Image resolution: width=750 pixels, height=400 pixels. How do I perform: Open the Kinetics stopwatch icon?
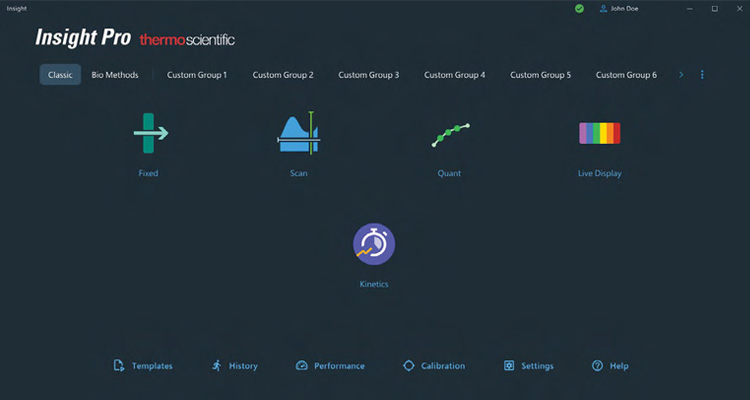pyautogui.click(x=374, y=244)
